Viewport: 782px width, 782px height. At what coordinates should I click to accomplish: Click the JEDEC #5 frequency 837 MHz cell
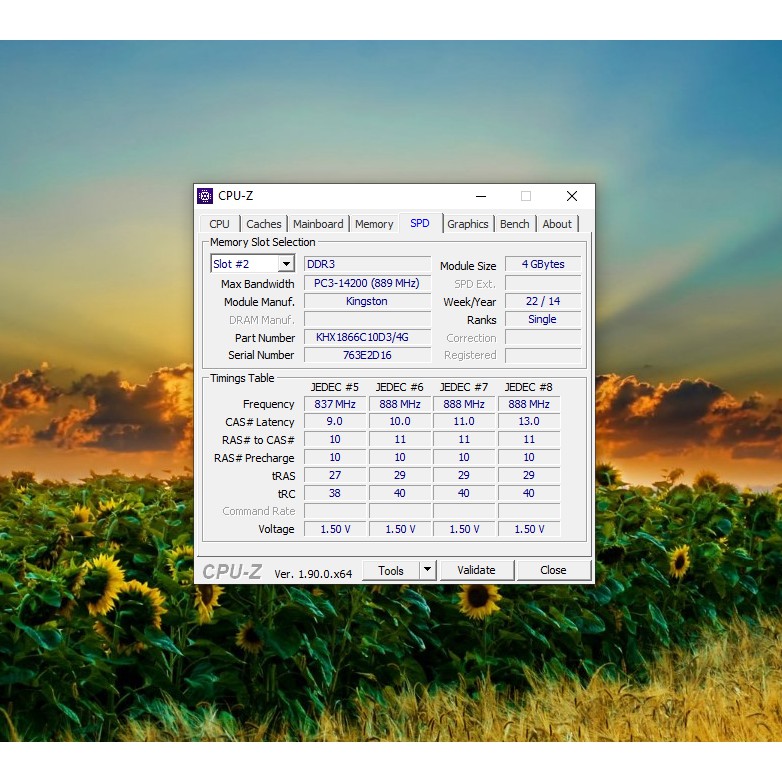[335, 404]
